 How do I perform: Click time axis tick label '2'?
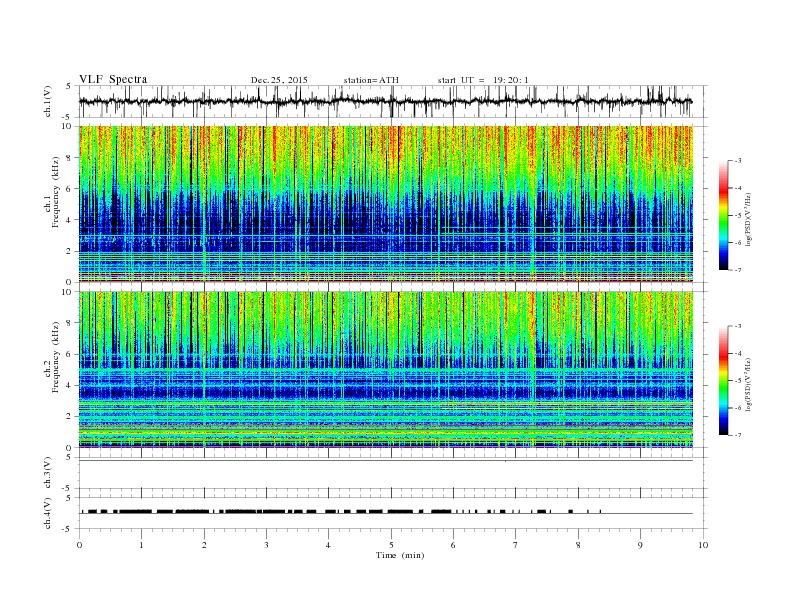[x=204, y=545]
